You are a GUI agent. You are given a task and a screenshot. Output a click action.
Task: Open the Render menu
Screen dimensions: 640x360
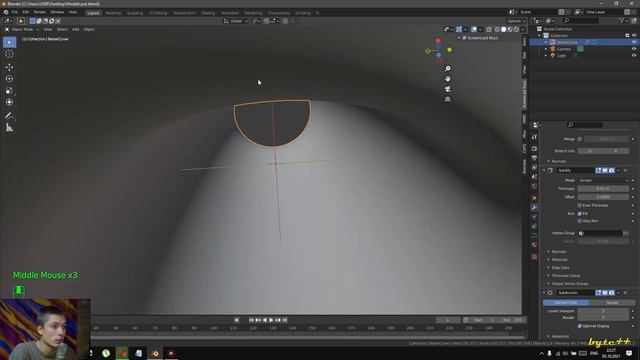pyautogui.click(x=40, y=12)
